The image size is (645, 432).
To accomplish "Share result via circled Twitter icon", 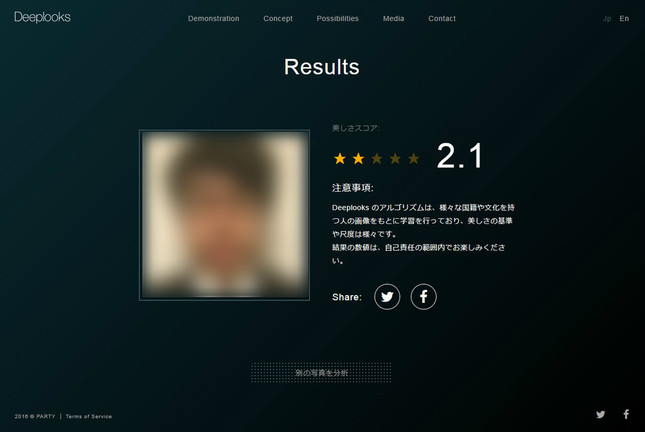I will [387, 297].
